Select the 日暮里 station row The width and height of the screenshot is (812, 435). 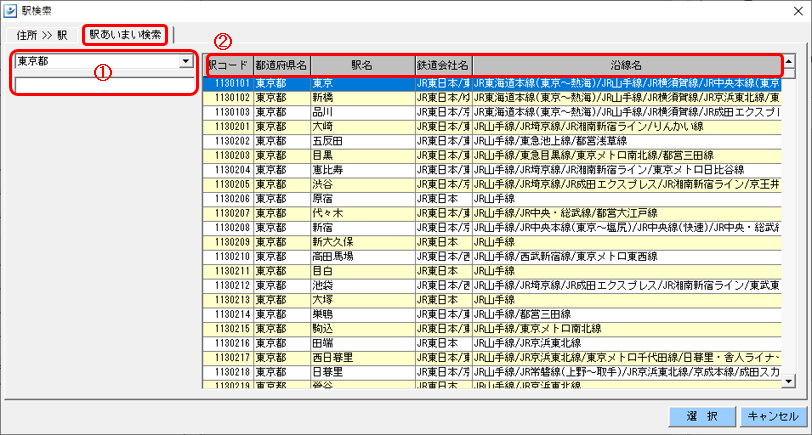(x=491, y=372)
